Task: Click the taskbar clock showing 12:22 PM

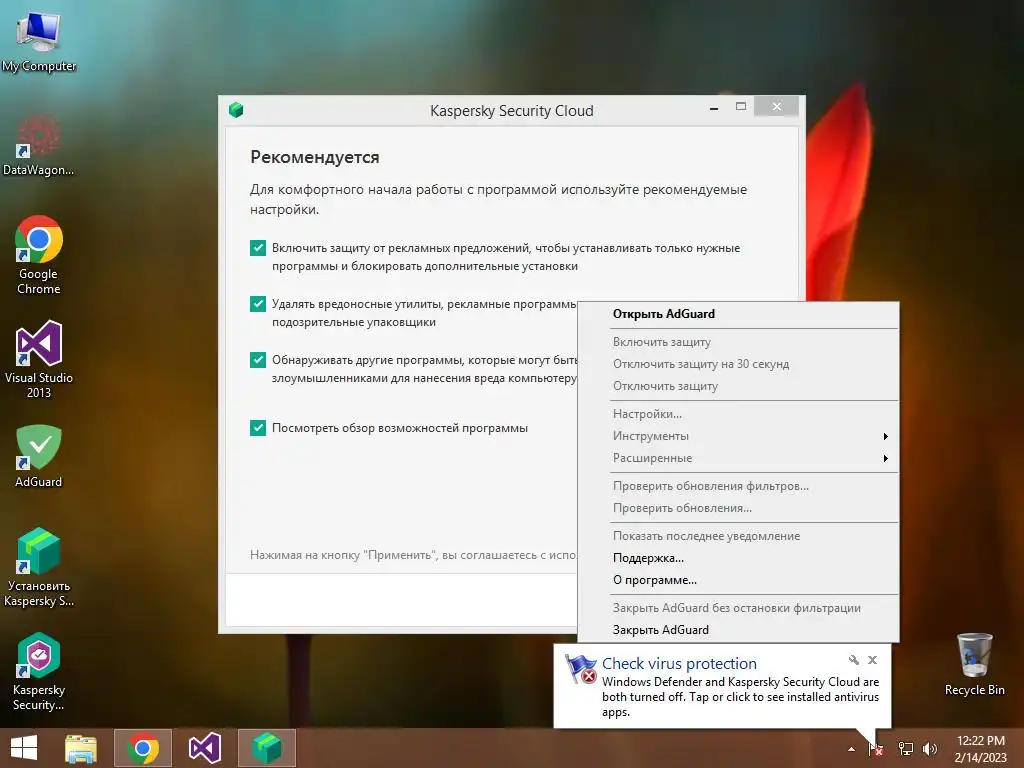Action: point(980,748)
